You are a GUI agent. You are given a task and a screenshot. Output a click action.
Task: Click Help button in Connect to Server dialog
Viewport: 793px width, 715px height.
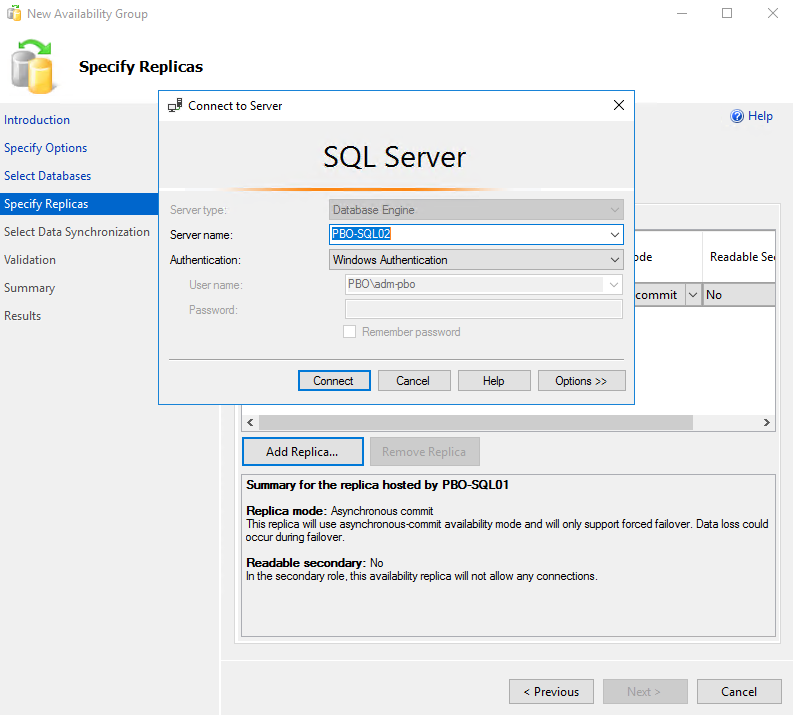point(494,381)
